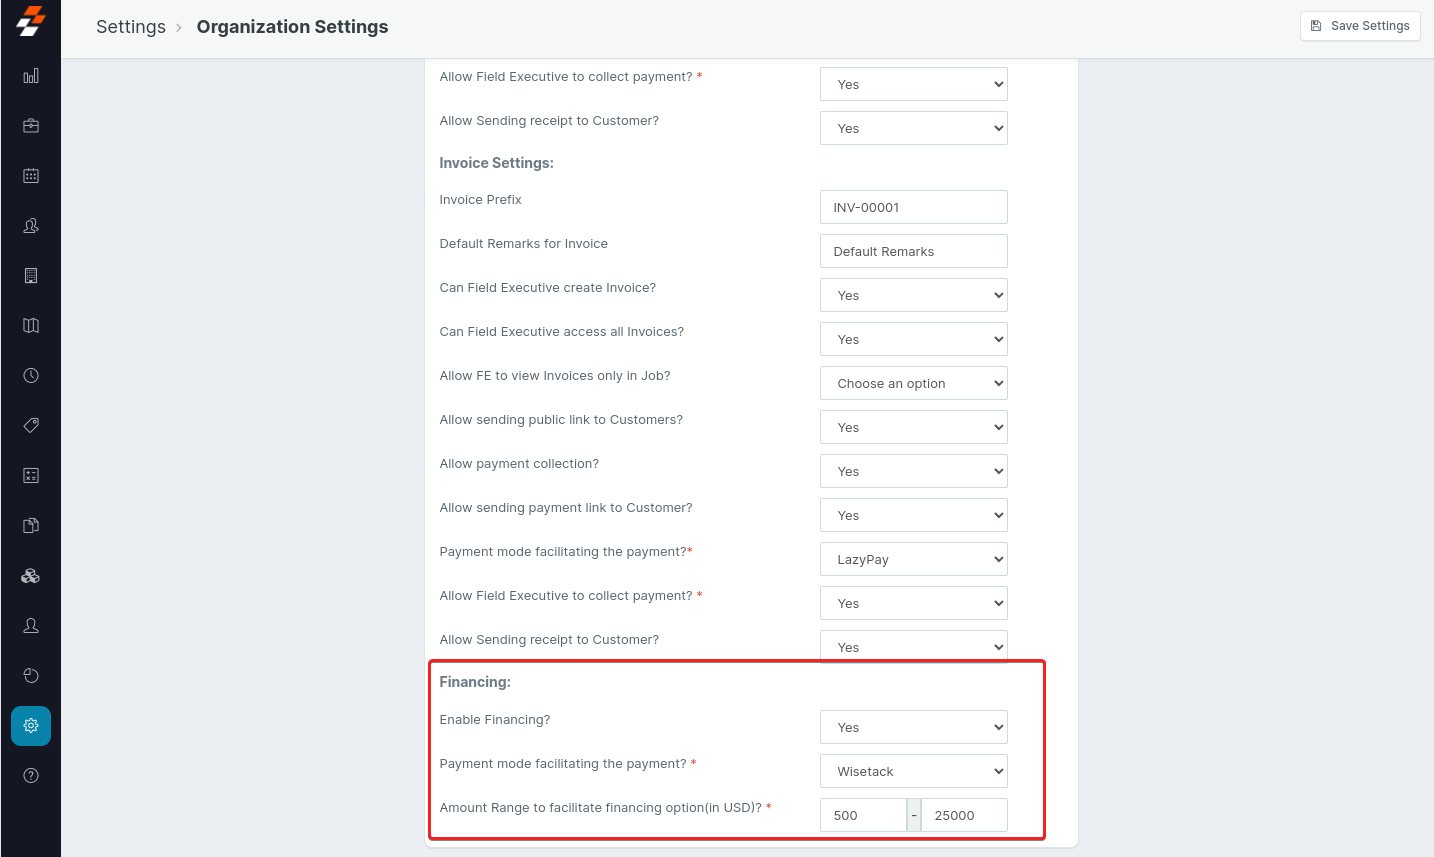Click the Invoice Prefix input field
This screenshot has width=1434, height=857.
(913, 207)
